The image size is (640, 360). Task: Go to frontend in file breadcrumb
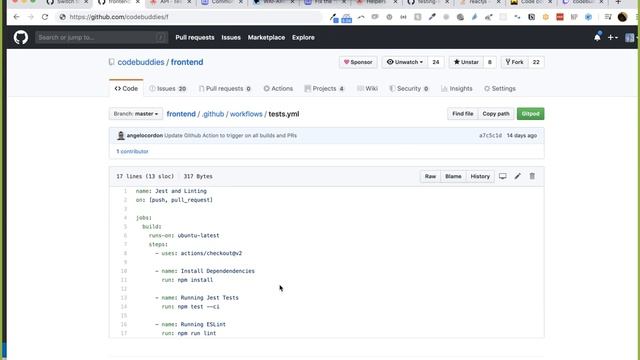pyautogui.click(x=181, y=114)
